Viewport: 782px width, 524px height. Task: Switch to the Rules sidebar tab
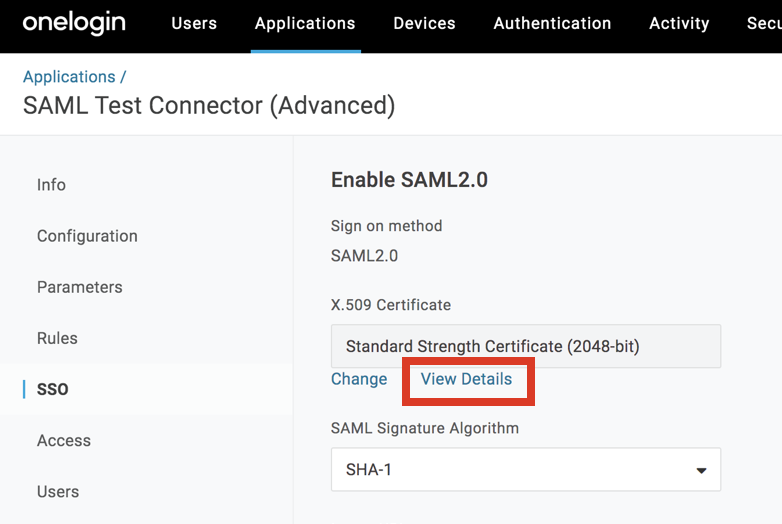pyautogui.click(x=57, y=338)
